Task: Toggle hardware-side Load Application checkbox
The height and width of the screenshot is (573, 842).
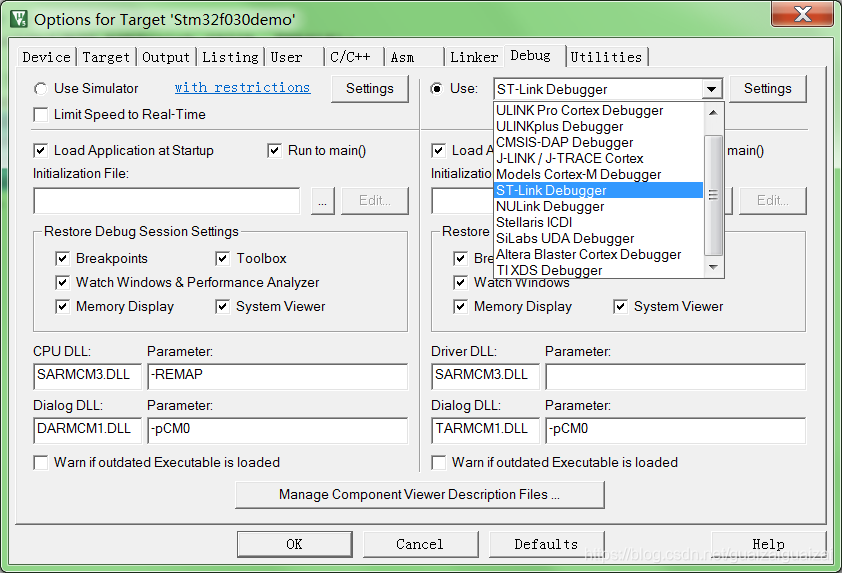Action: coord(438,150)
